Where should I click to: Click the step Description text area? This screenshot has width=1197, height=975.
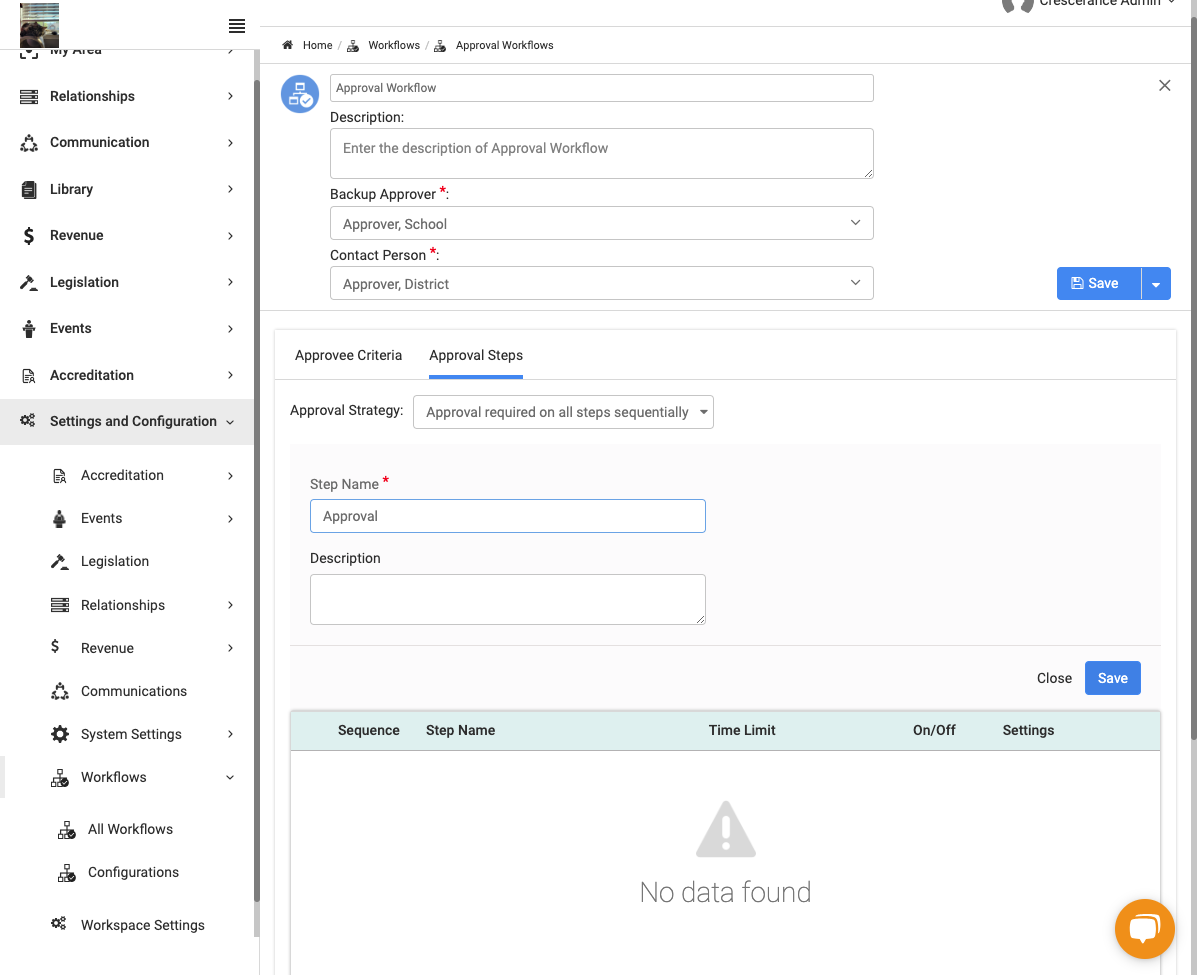[x=508, y=599]
